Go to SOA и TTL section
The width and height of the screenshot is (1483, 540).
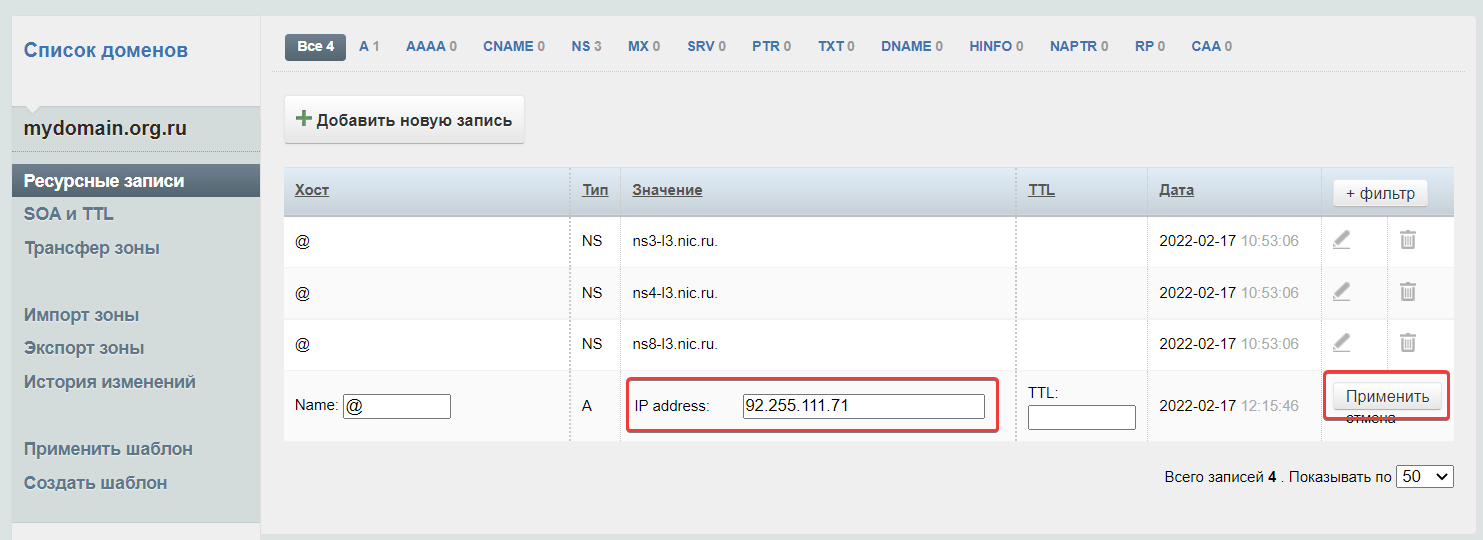69,214
